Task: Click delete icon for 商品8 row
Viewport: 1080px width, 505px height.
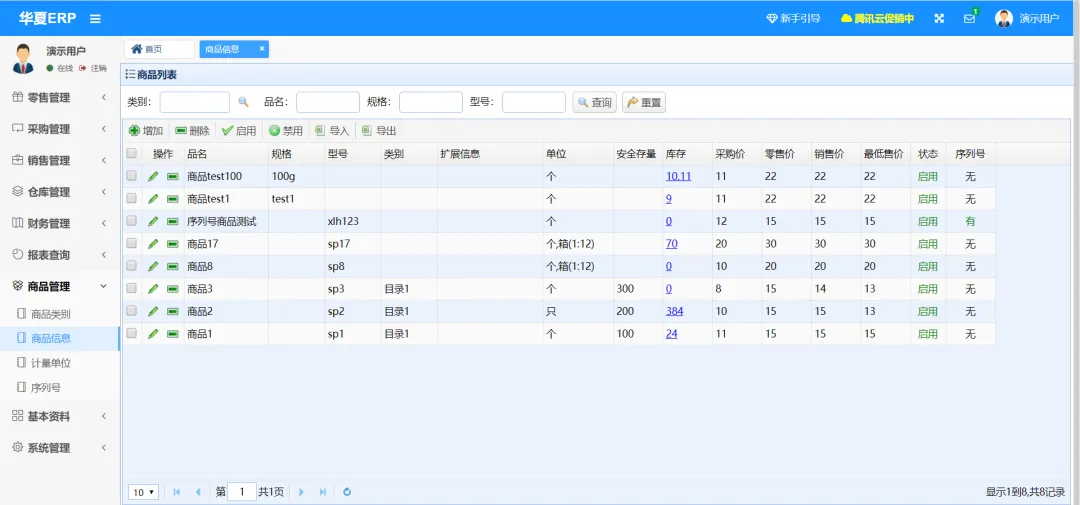Action: click(x=172, y=266)
